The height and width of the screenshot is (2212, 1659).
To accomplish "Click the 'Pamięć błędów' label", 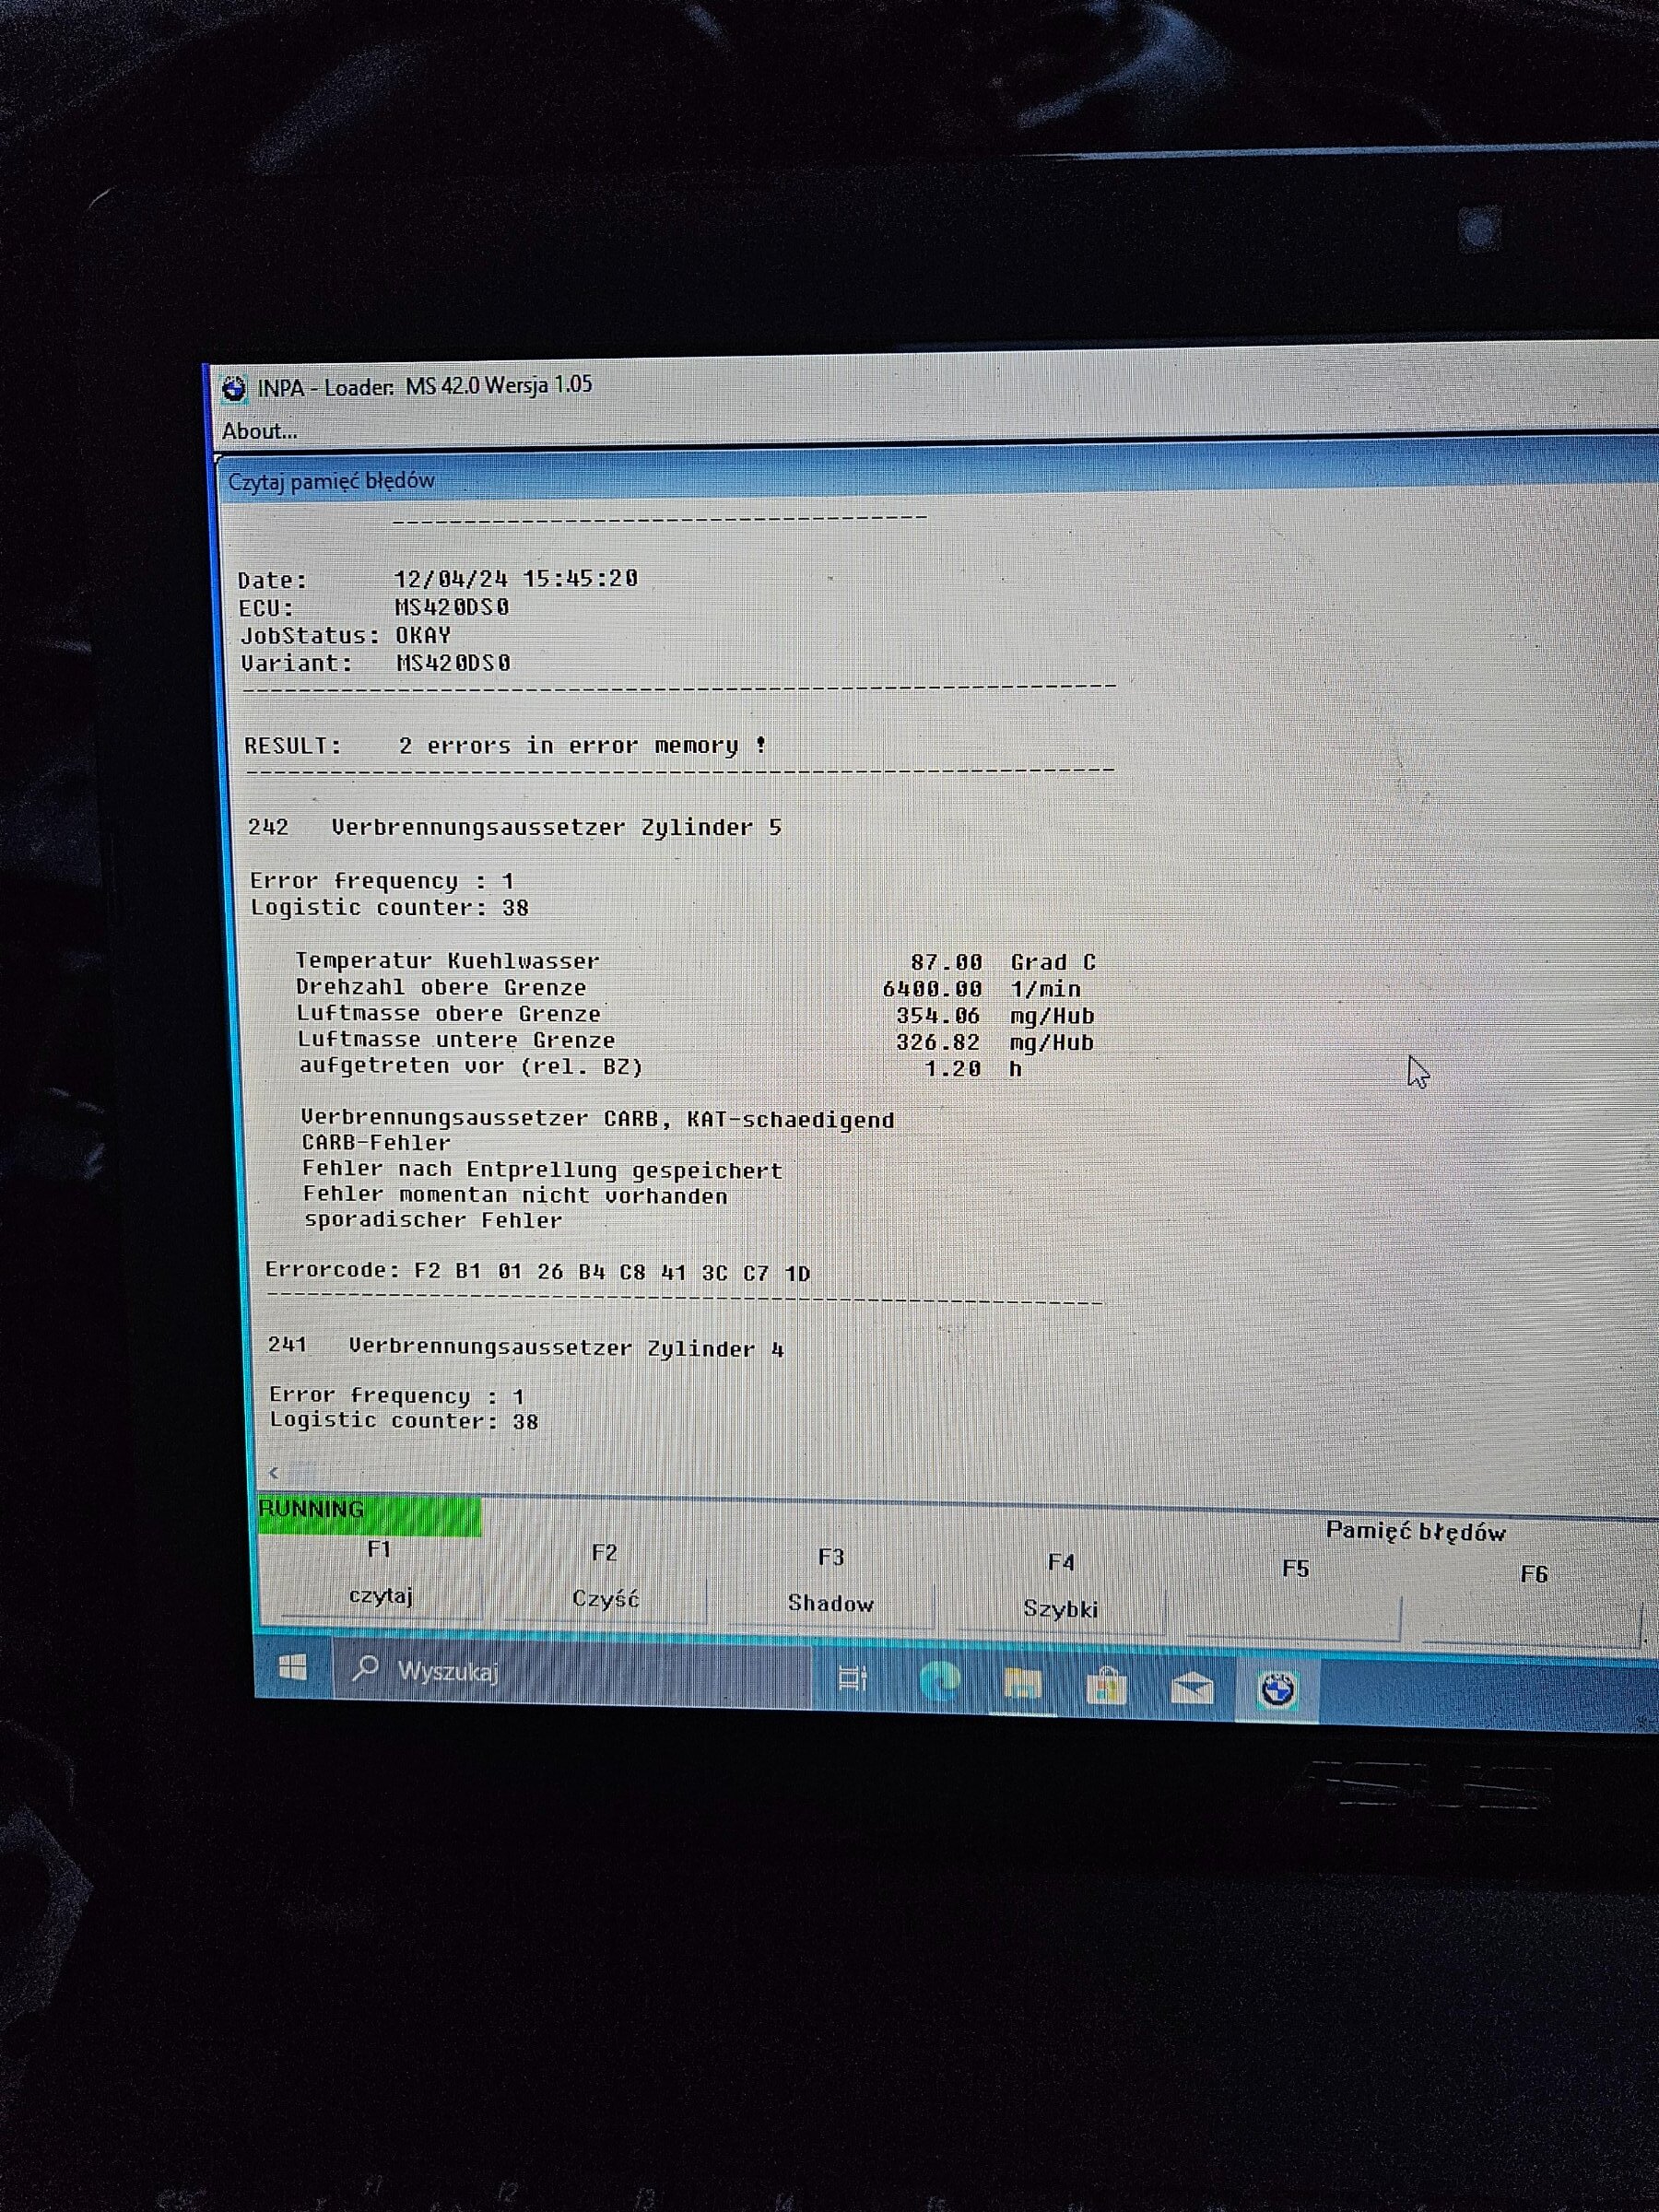I will pos(1415,1531).
